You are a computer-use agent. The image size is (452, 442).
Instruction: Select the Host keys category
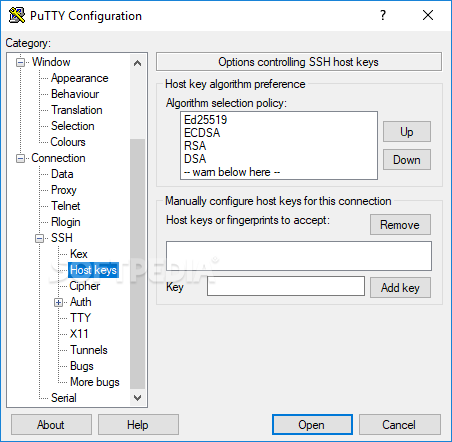coord(93,270)
